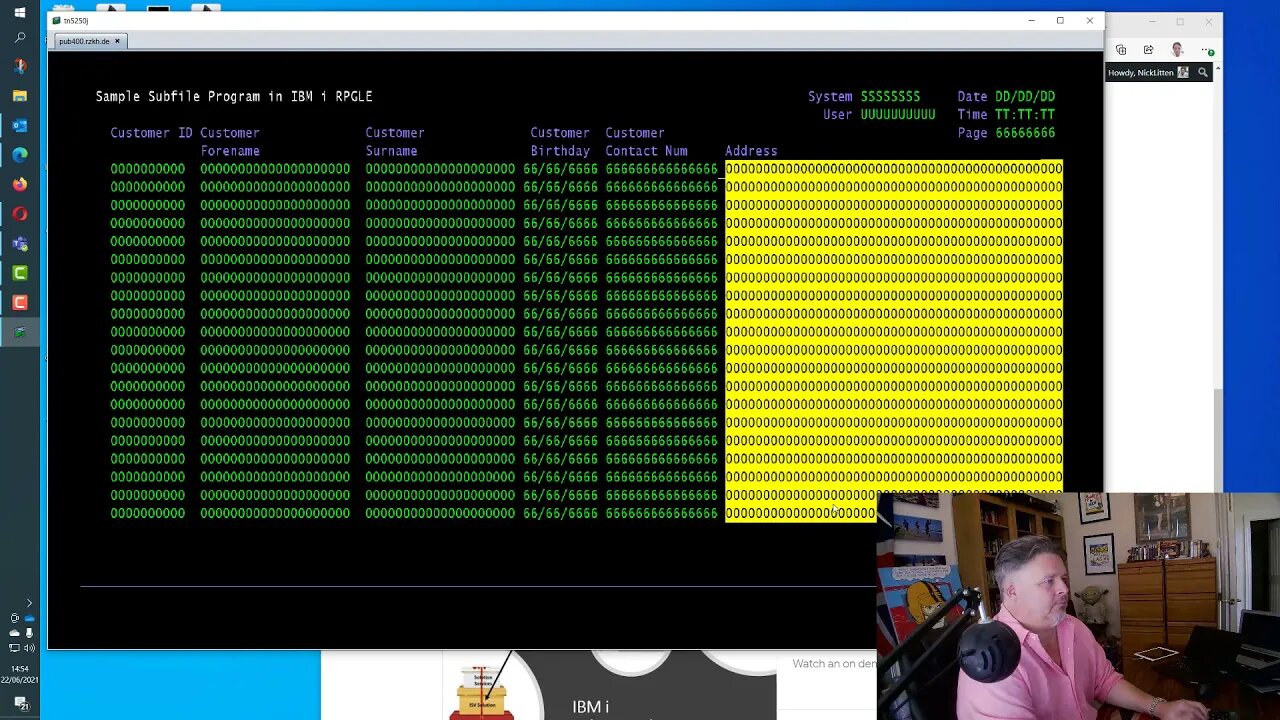1280x720 pixels.
Task: Open the network status tray icon
Action: 14,648
